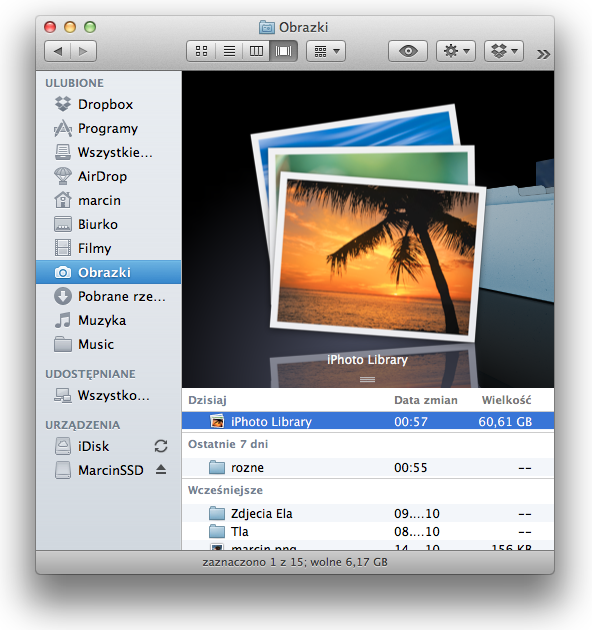Switch to column view

[x=256, y=51]
